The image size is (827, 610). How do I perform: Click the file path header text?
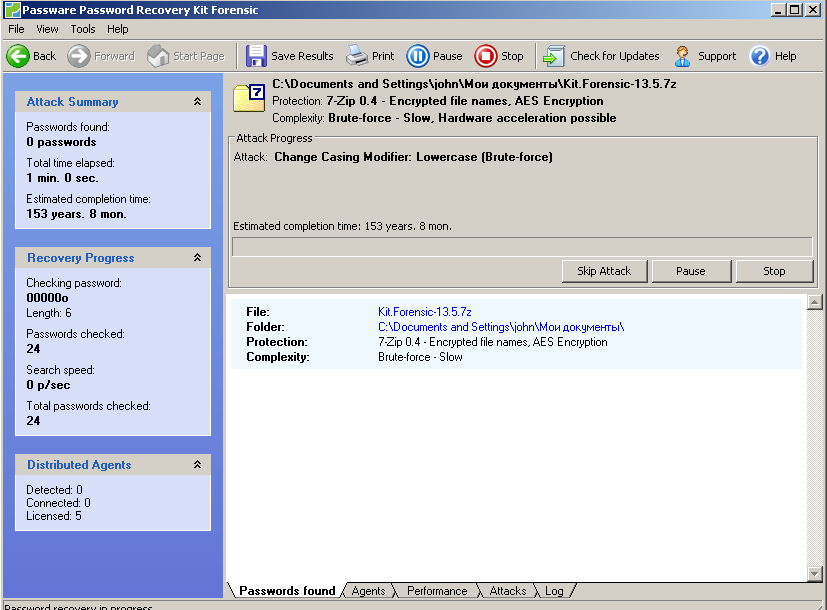(x=474, y=84)
